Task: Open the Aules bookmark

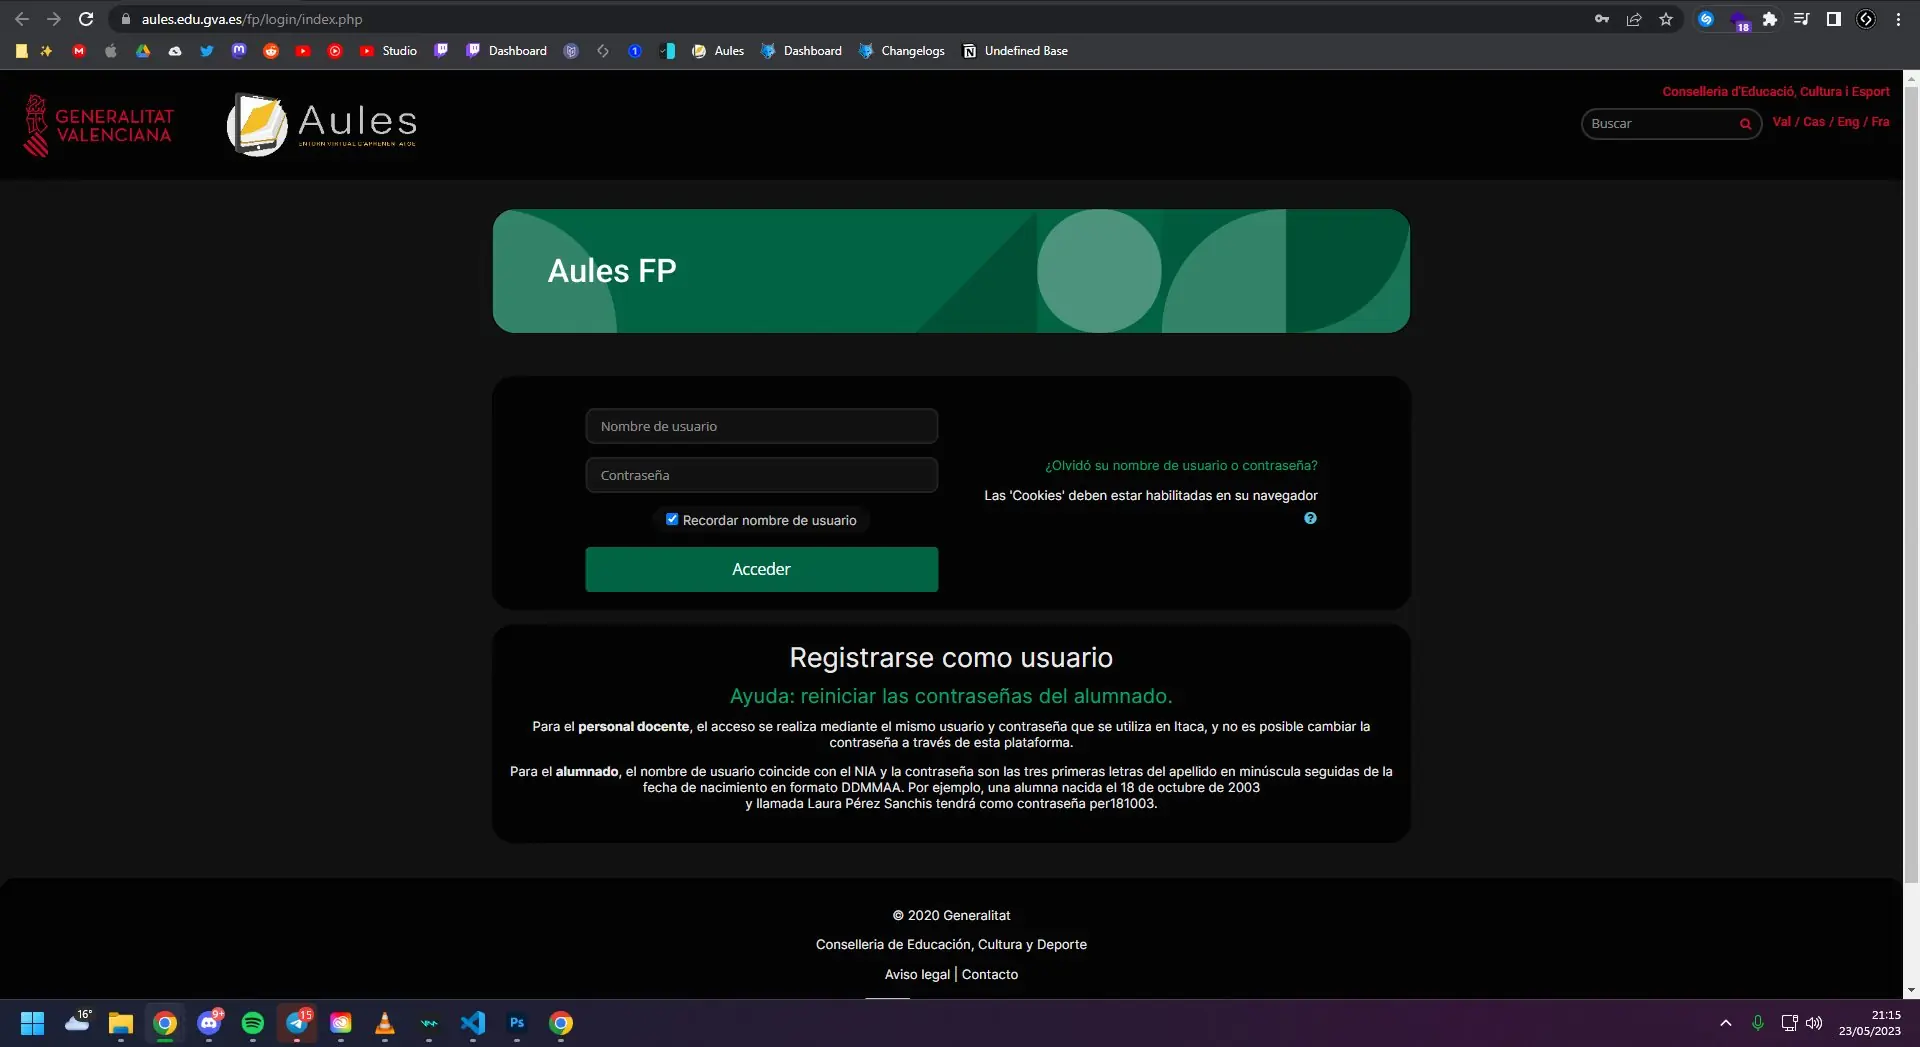Action: click(718, 51)
